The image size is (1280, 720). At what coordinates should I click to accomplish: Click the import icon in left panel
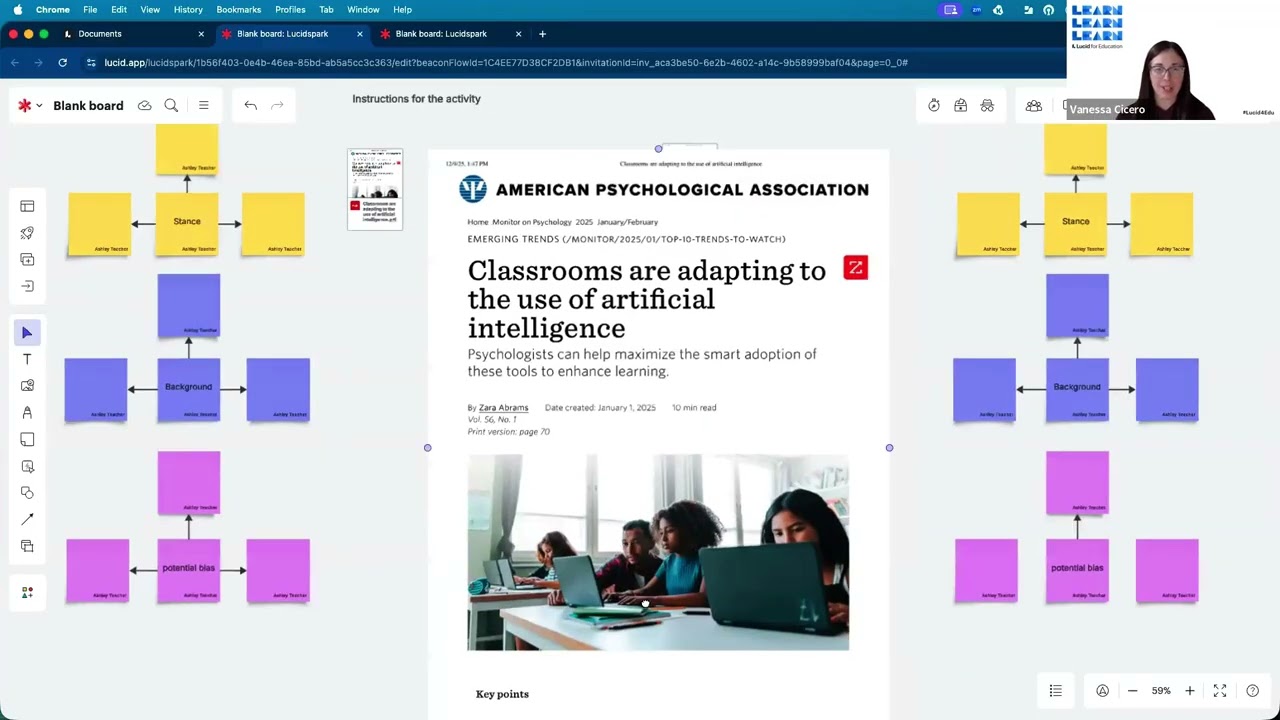tap(27, 286)
